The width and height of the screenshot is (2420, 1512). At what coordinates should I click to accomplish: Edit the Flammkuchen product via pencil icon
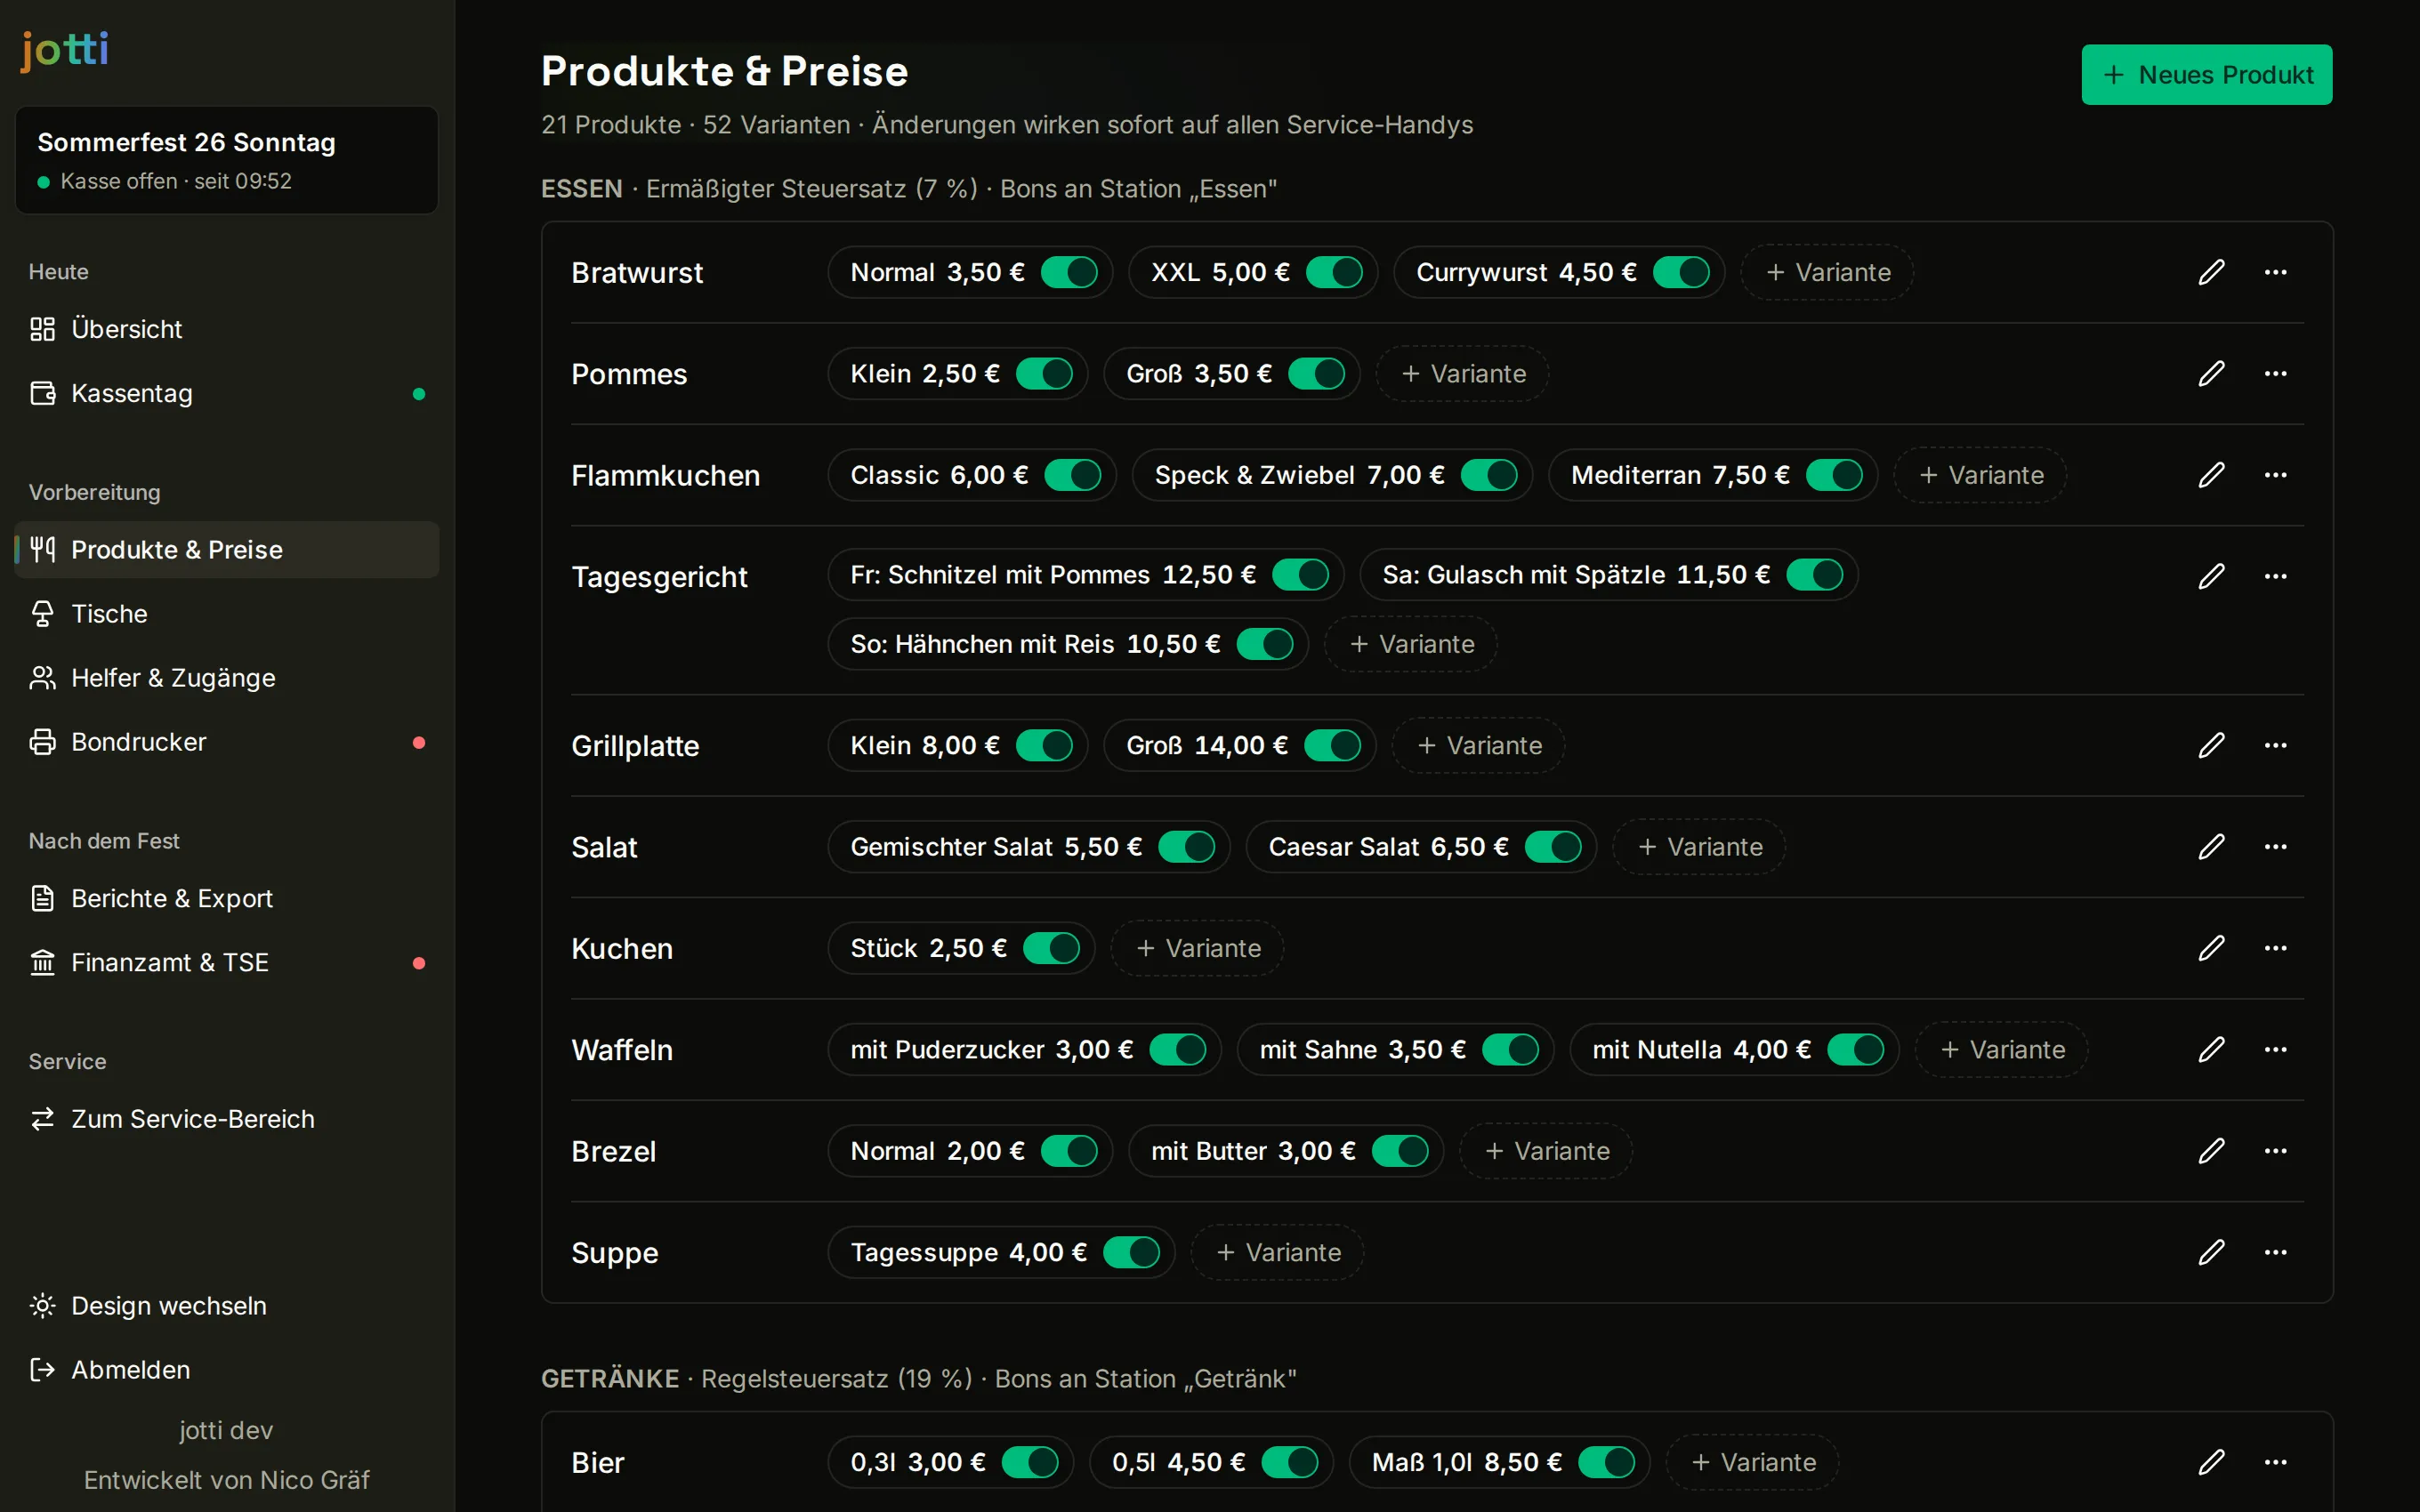point(2211,474)
